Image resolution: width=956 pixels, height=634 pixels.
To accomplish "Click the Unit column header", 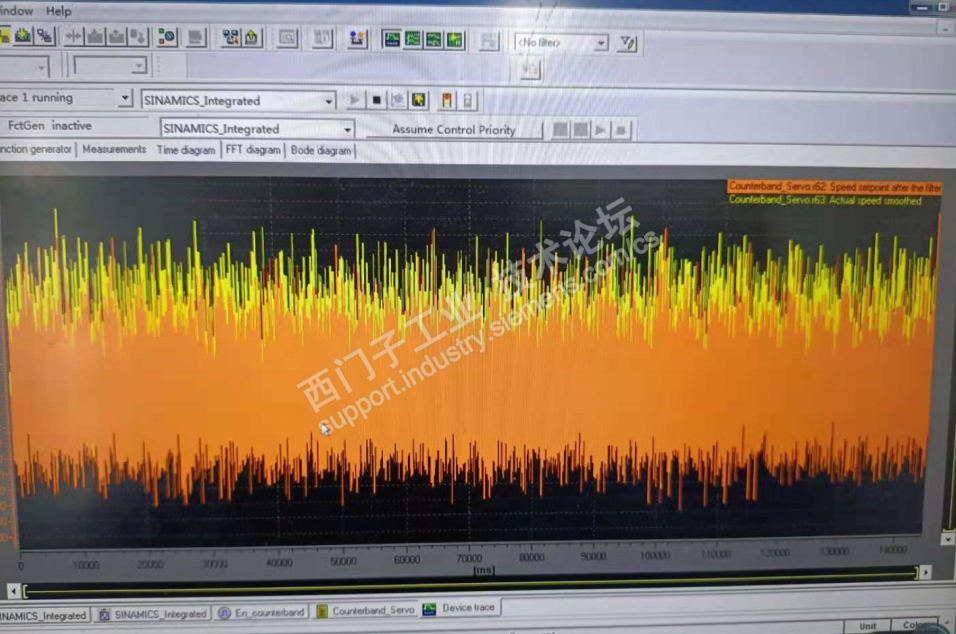I will pos(868,626).
